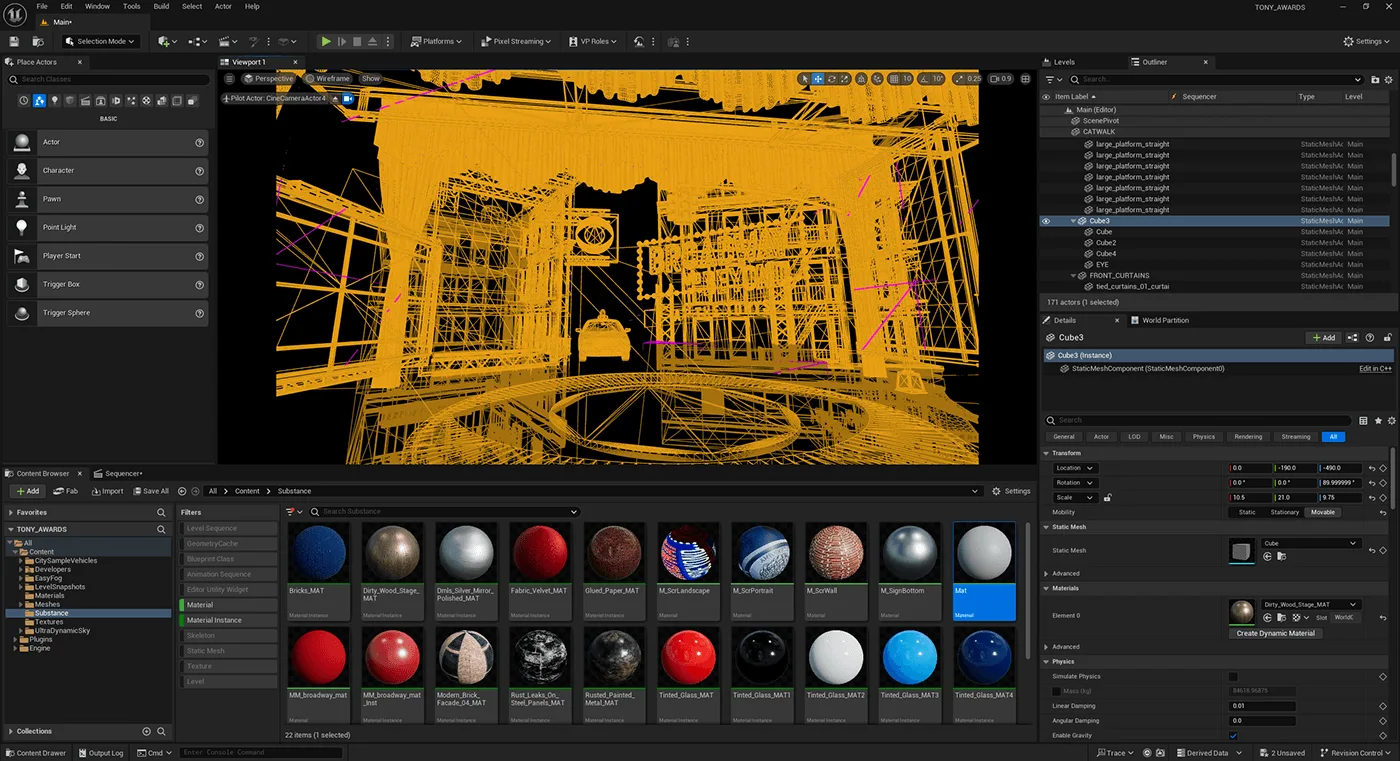Toggle grid snapping icon in viewport toolbar

(x=893, y=79)
